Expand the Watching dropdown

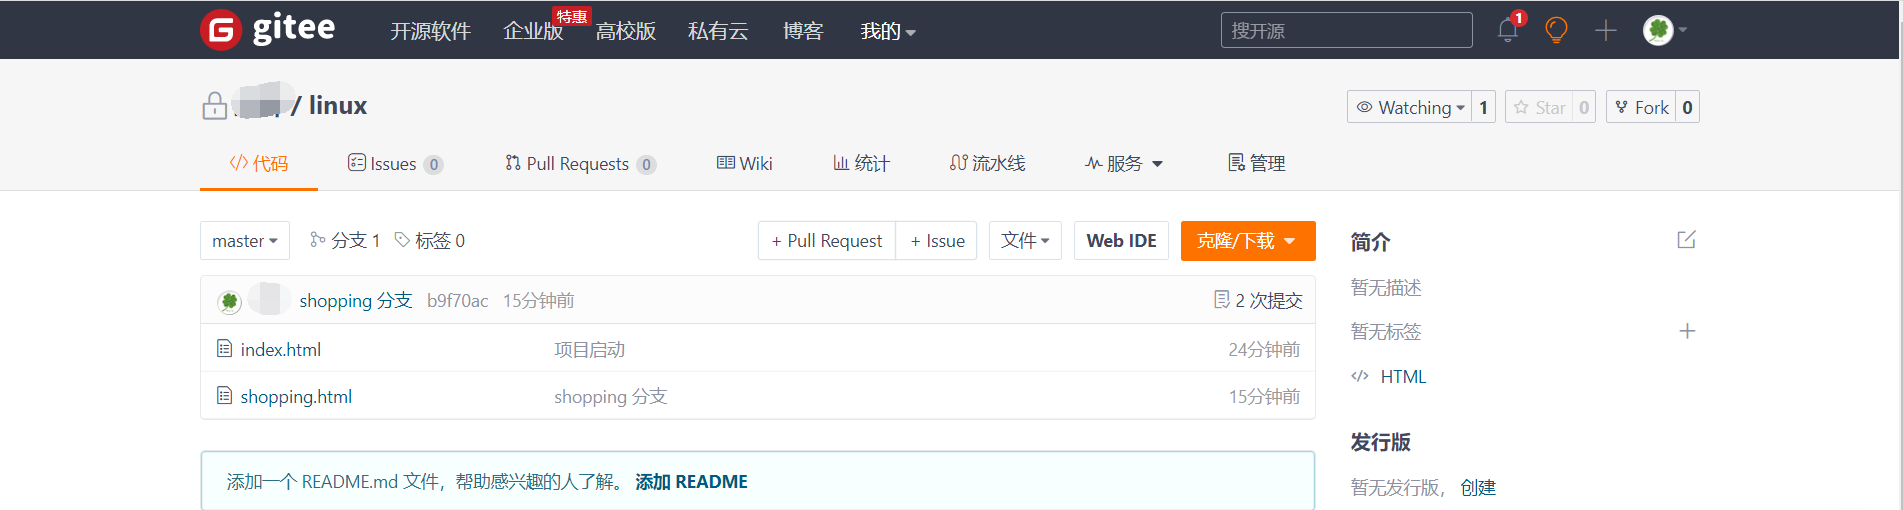click(x=1409, y=107)
